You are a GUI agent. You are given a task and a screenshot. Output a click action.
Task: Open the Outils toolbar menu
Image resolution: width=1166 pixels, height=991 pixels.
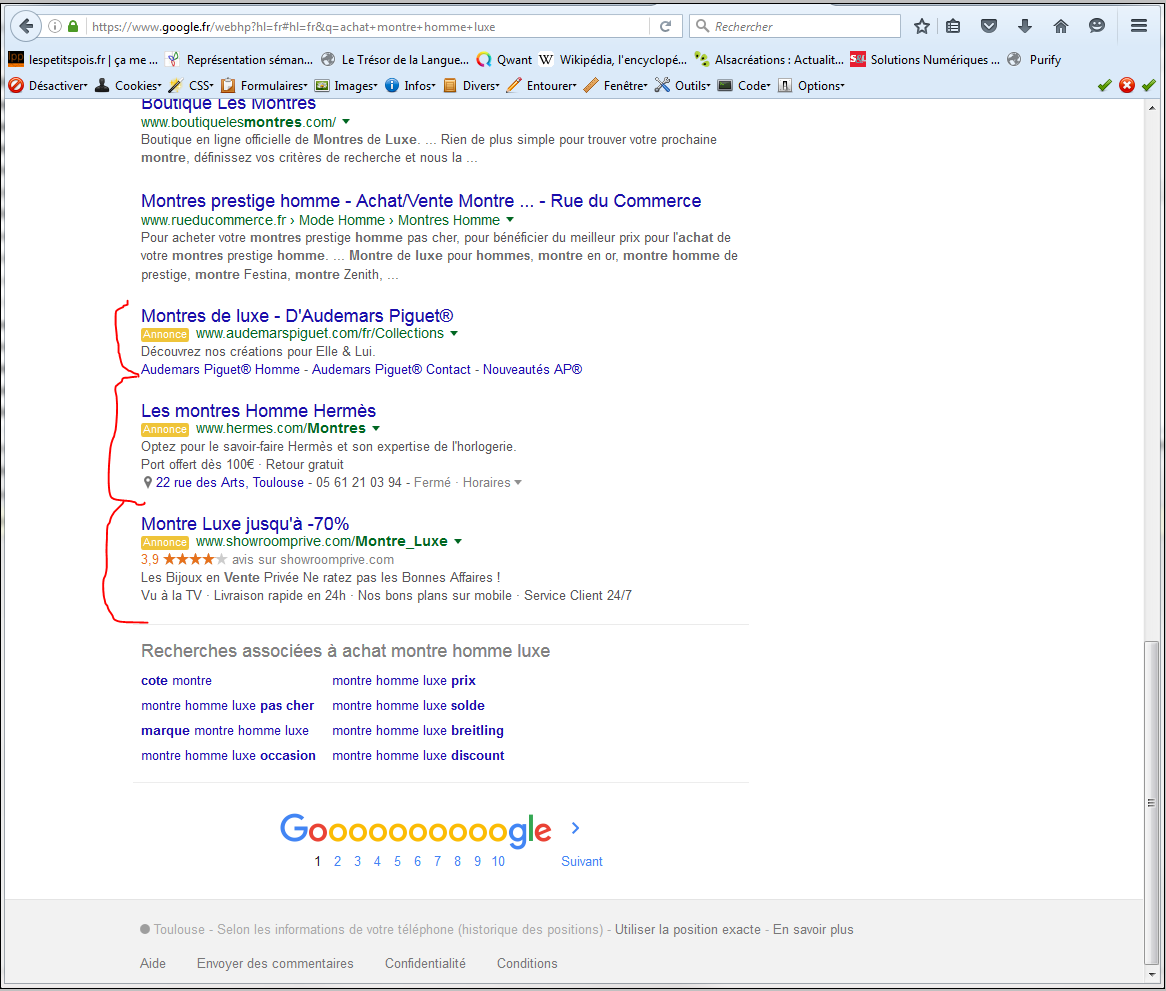click(x=683, y=85)
